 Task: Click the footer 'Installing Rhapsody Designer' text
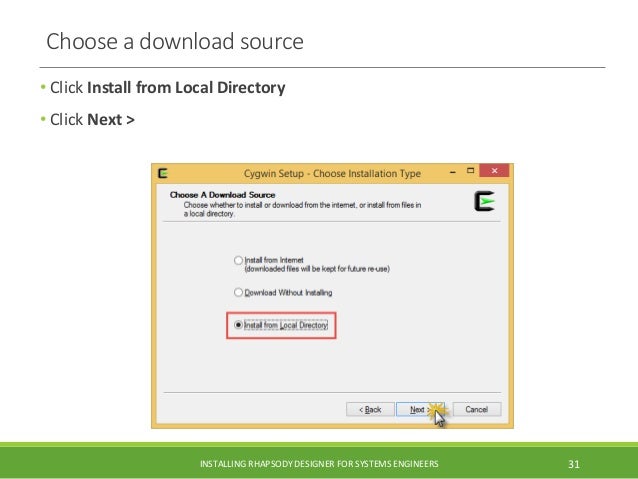click(x=319, y=464)
